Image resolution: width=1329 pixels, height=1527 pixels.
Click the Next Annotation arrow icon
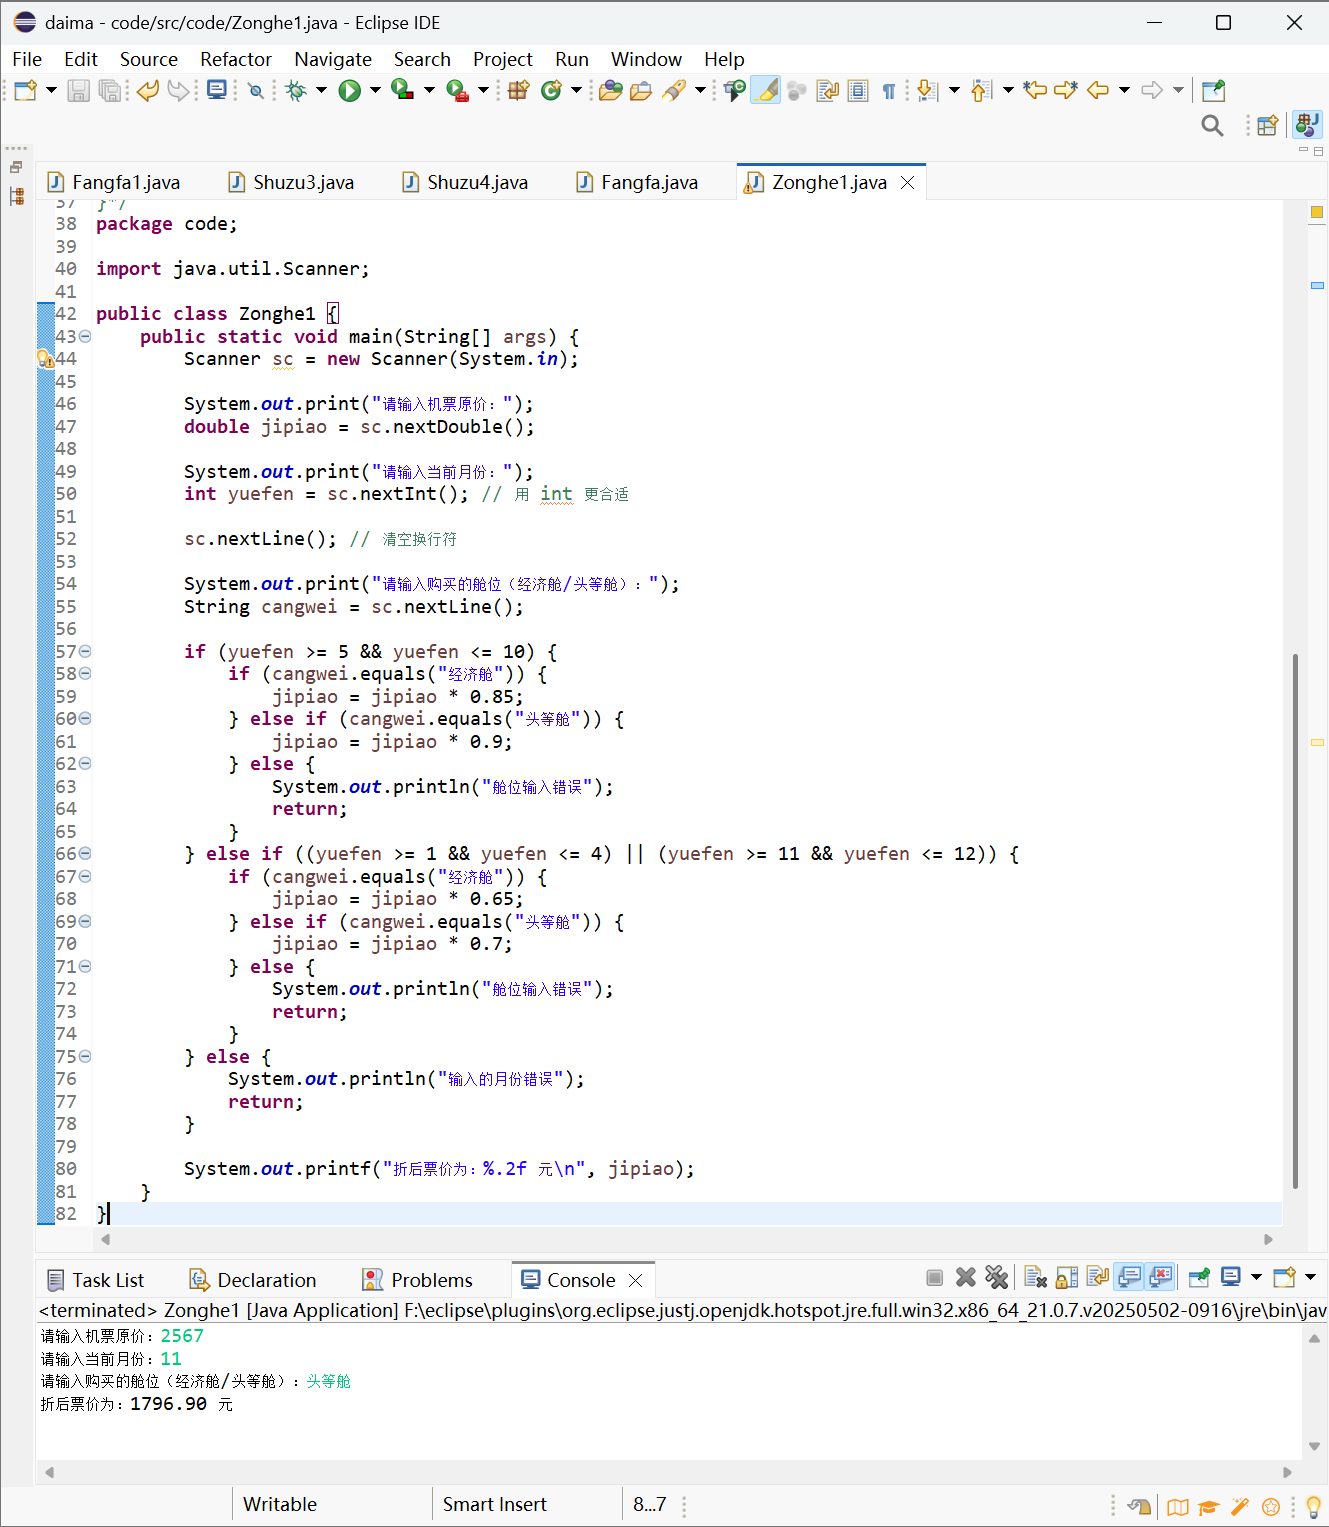click(927, 91)
